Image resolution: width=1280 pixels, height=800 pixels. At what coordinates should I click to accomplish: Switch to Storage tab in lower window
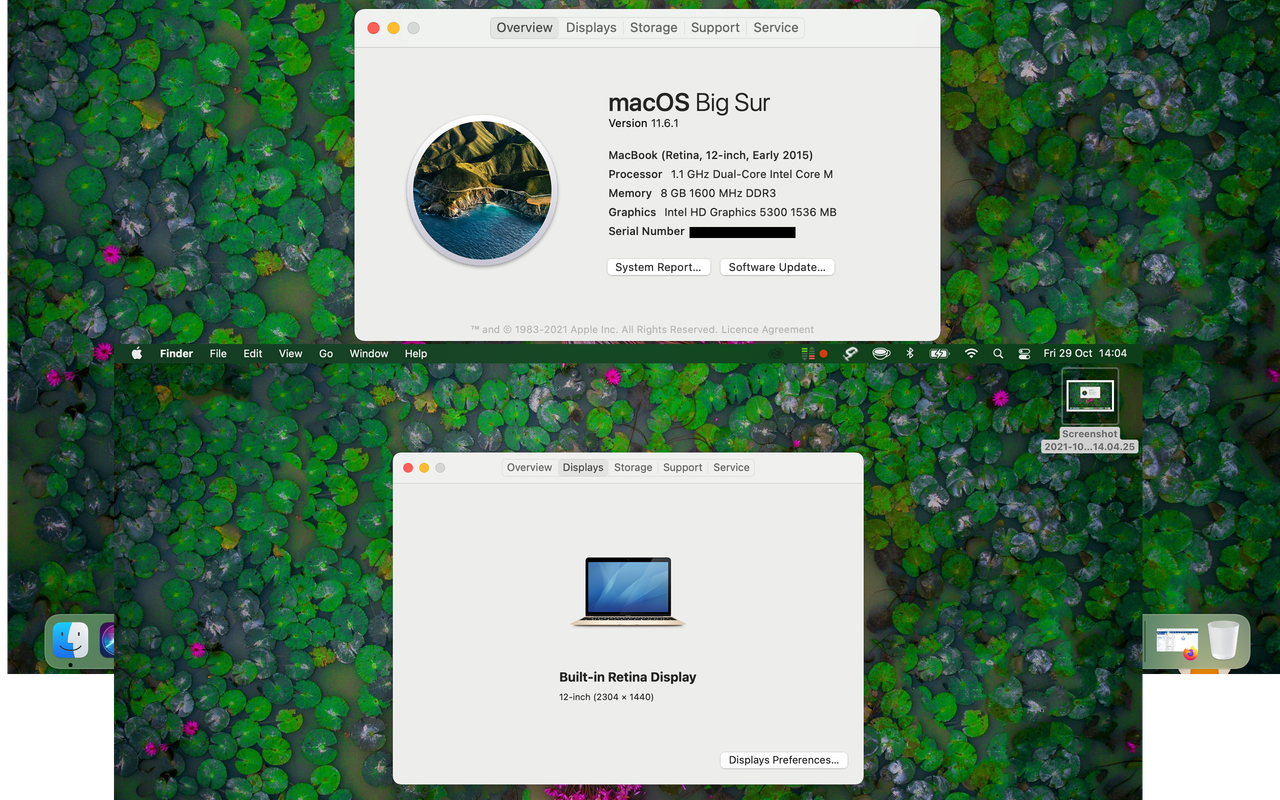click(x=633, y=467)
